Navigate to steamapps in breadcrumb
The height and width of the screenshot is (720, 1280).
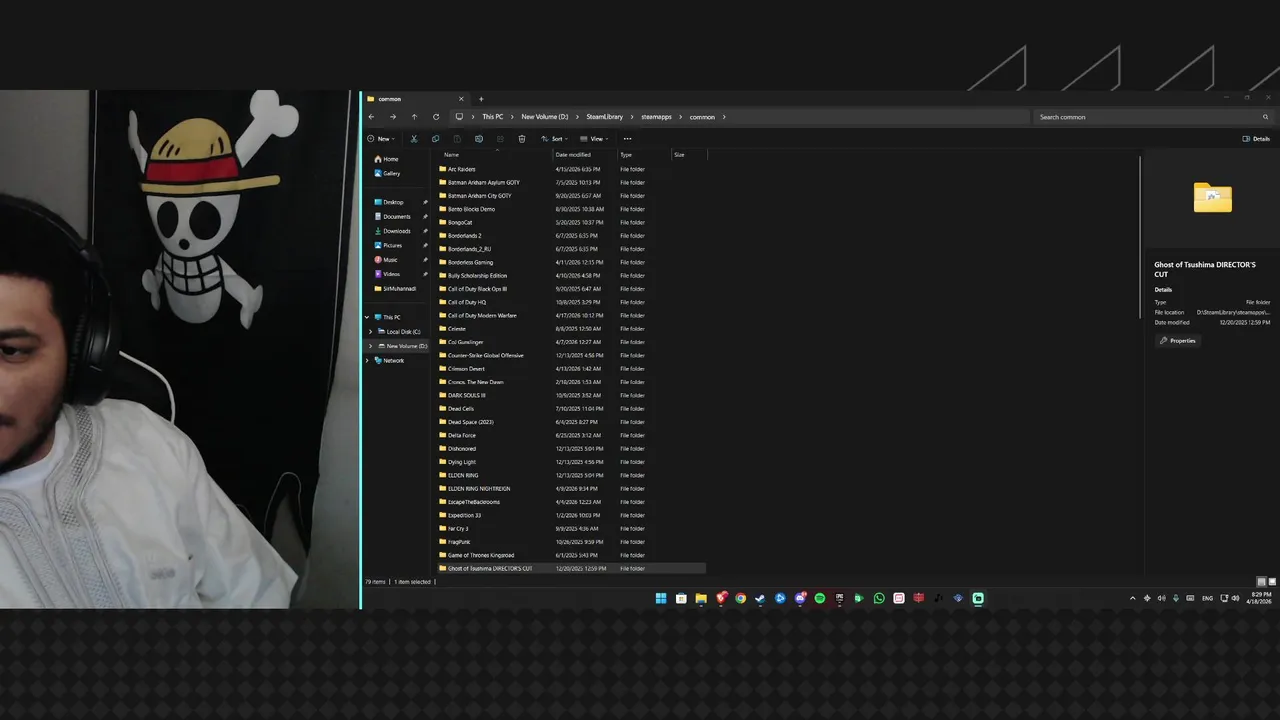pos(657,117)
